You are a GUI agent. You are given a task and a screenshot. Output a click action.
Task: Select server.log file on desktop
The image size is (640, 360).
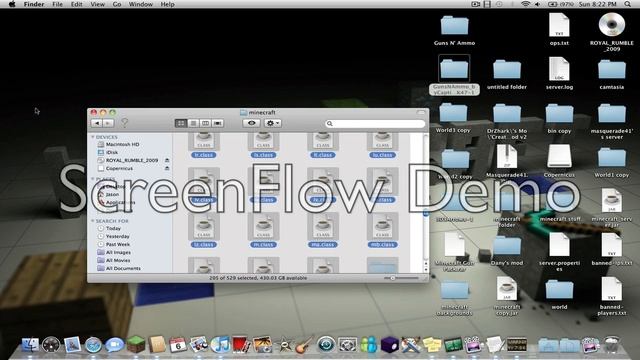[559, 73]
